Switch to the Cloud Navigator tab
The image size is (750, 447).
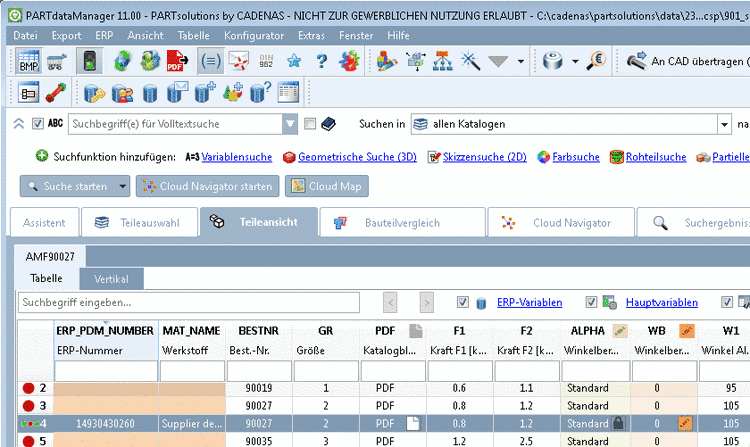click(x=561, y=222)
